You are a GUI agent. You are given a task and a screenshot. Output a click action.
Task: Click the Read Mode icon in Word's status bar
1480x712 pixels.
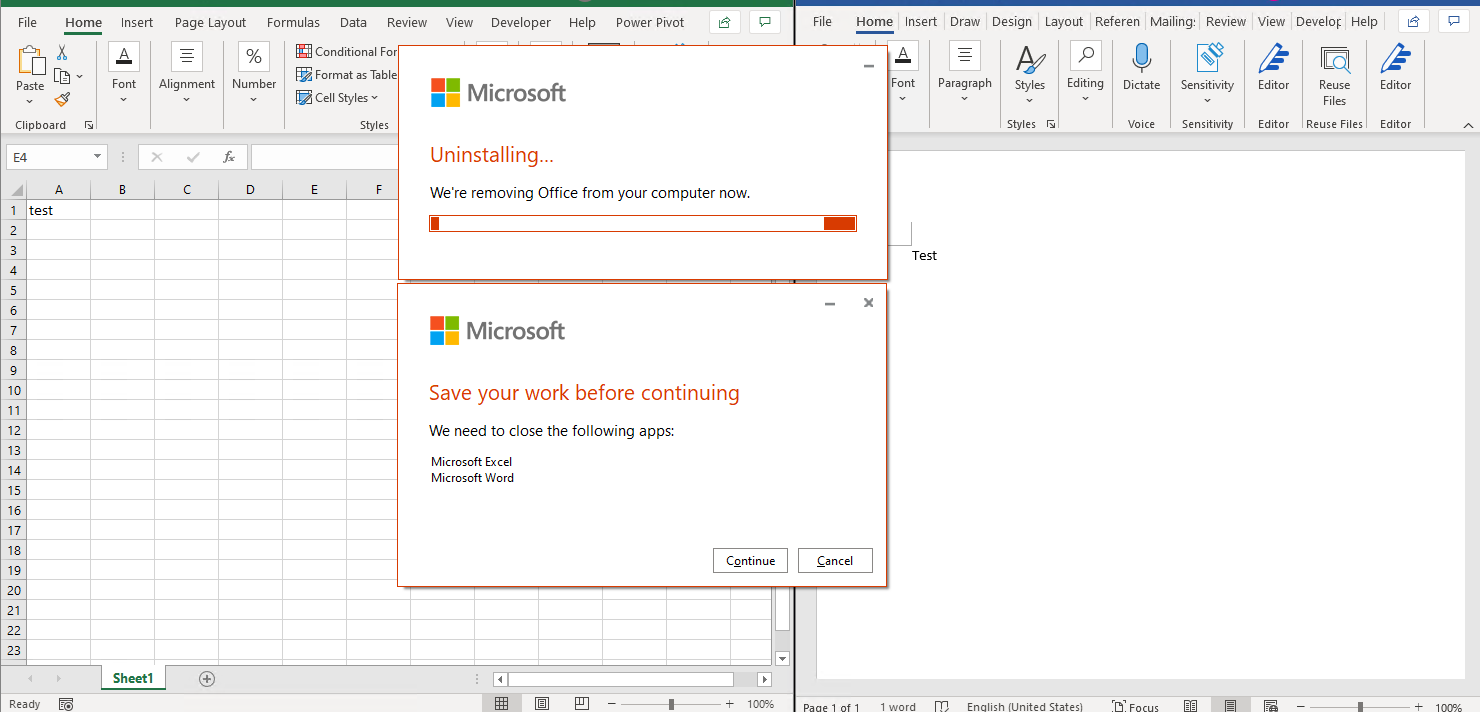point(1190,703)
